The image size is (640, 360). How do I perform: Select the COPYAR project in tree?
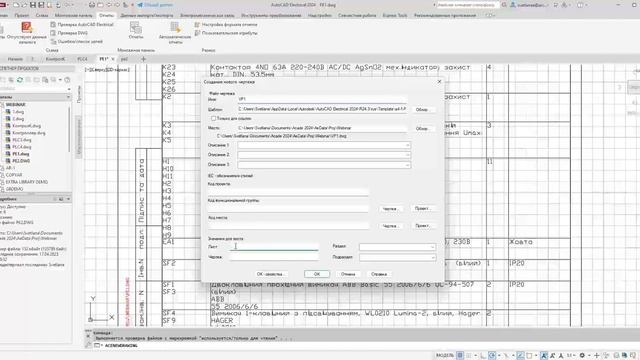point(14,175)
